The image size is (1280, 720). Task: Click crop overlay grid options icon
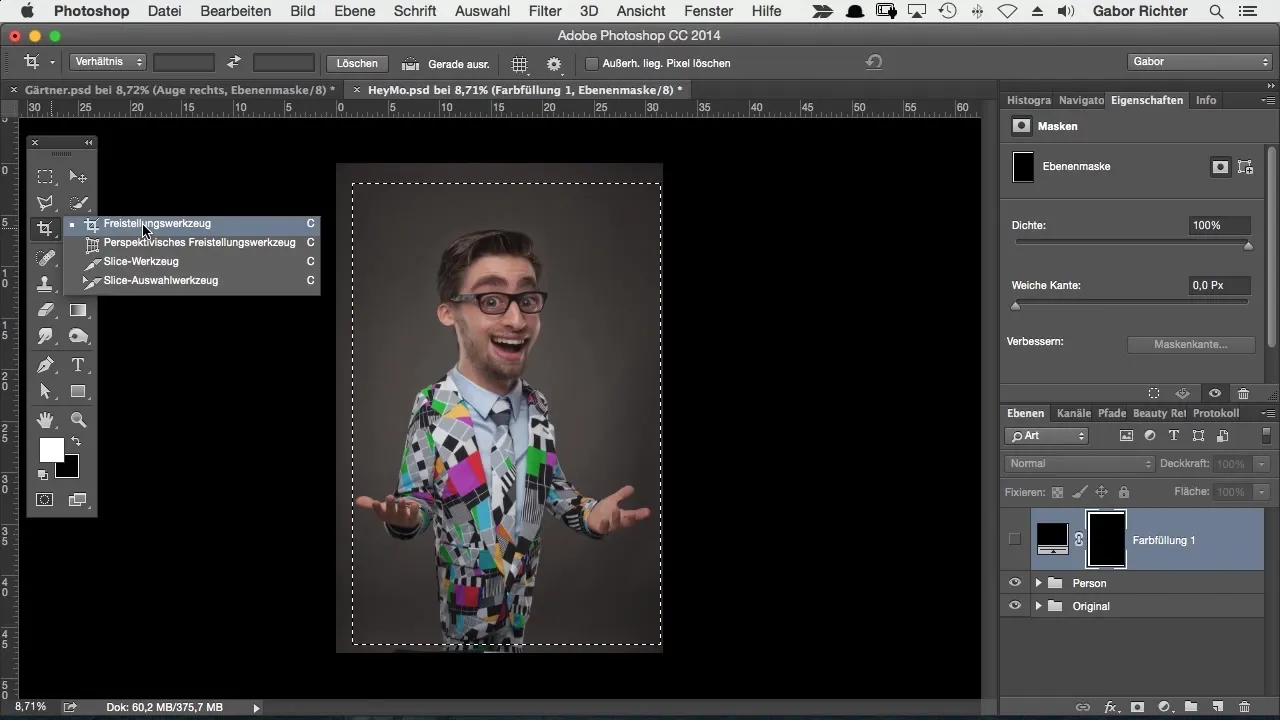coord(520,63)
